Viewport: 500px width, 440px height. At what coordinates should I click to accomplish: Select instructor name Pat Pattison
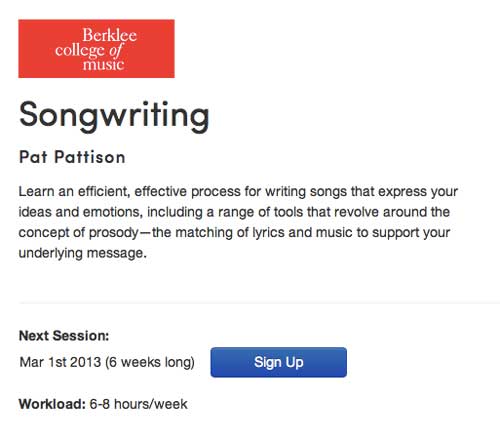pyautogui.click(x=72, y=157)
